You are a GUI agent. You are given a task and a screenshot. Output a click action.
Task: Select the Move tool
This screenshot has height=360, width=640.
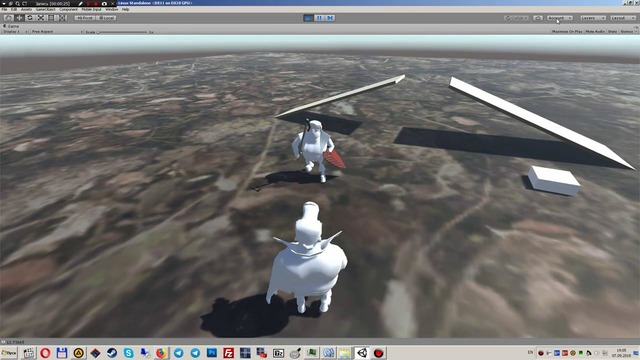point(19,18)
